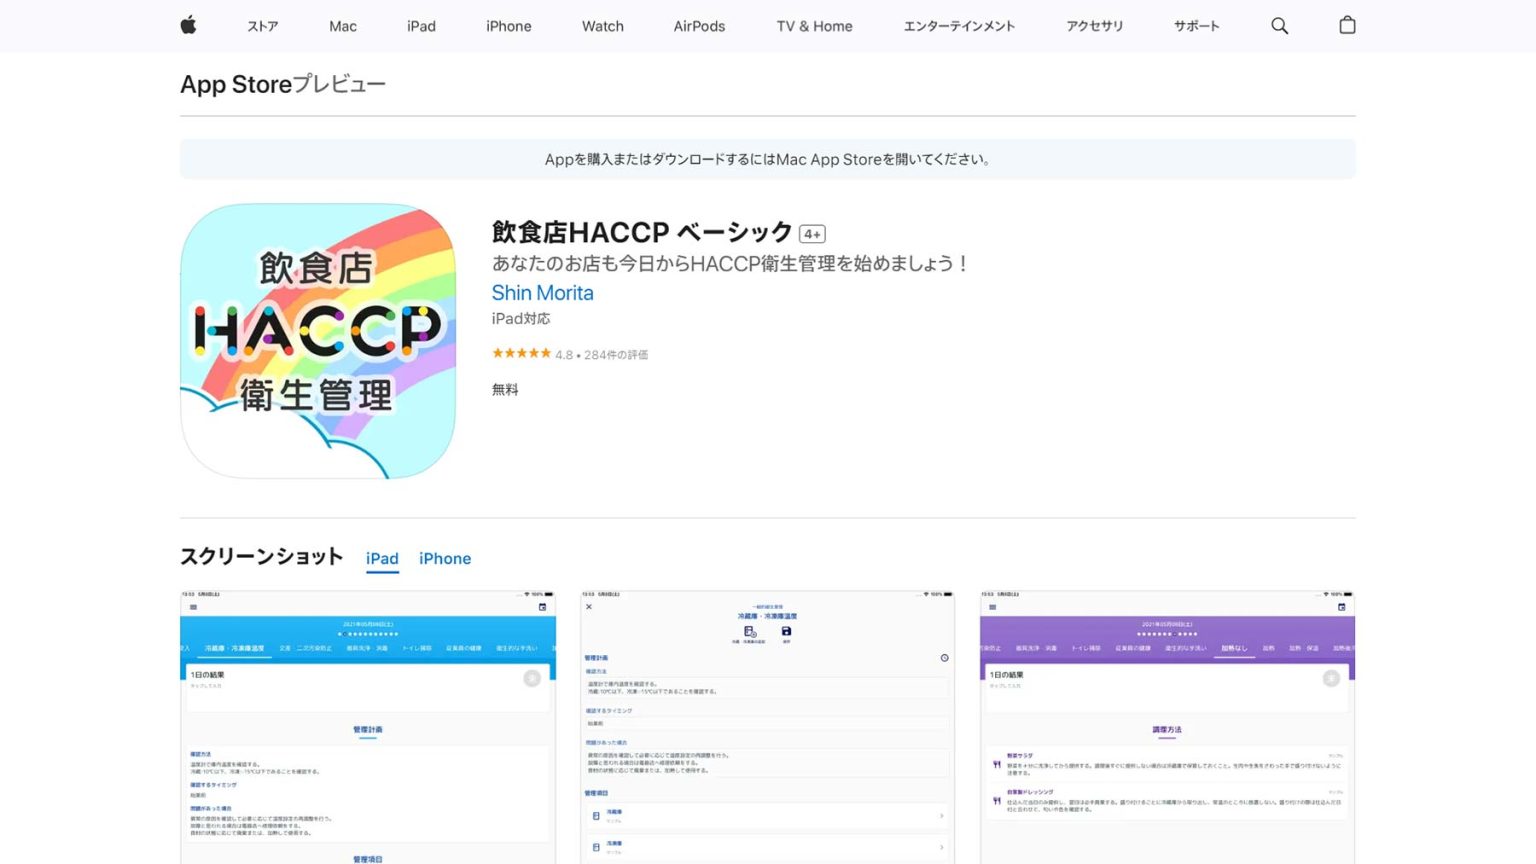This screenshot has width=1536, height=864.
Task: Select iPhone in the navigation bar
Action: point(508,26)
